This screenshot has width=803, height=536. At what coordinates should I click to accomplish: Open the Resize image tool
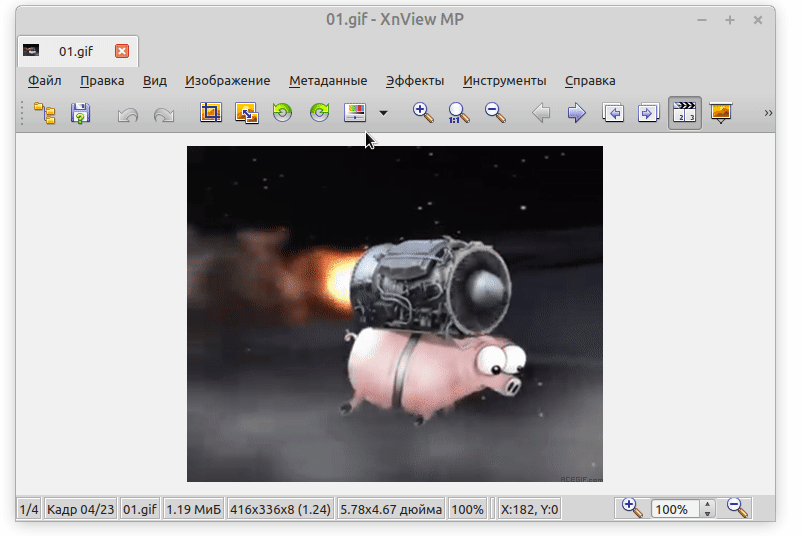(247, 113)
